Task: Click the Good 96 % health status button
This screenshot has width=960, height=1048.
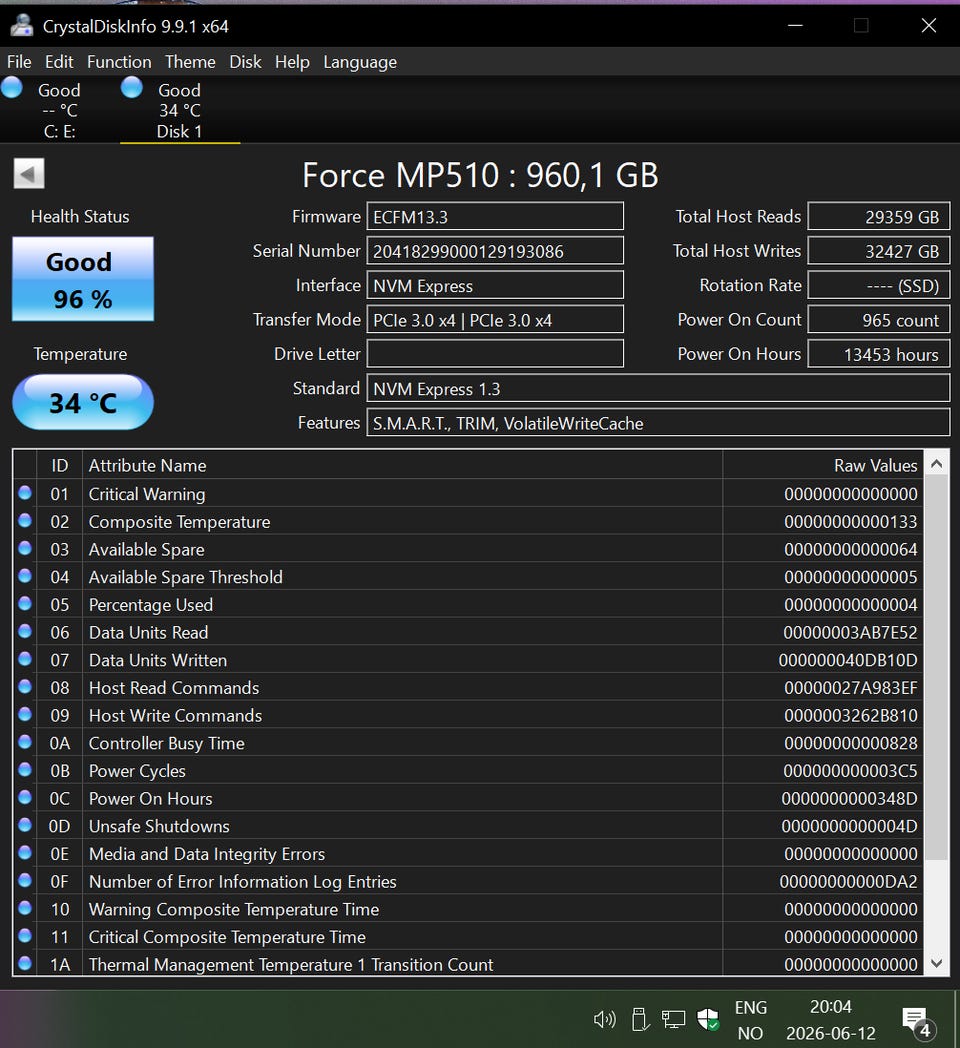Action: 83,279
